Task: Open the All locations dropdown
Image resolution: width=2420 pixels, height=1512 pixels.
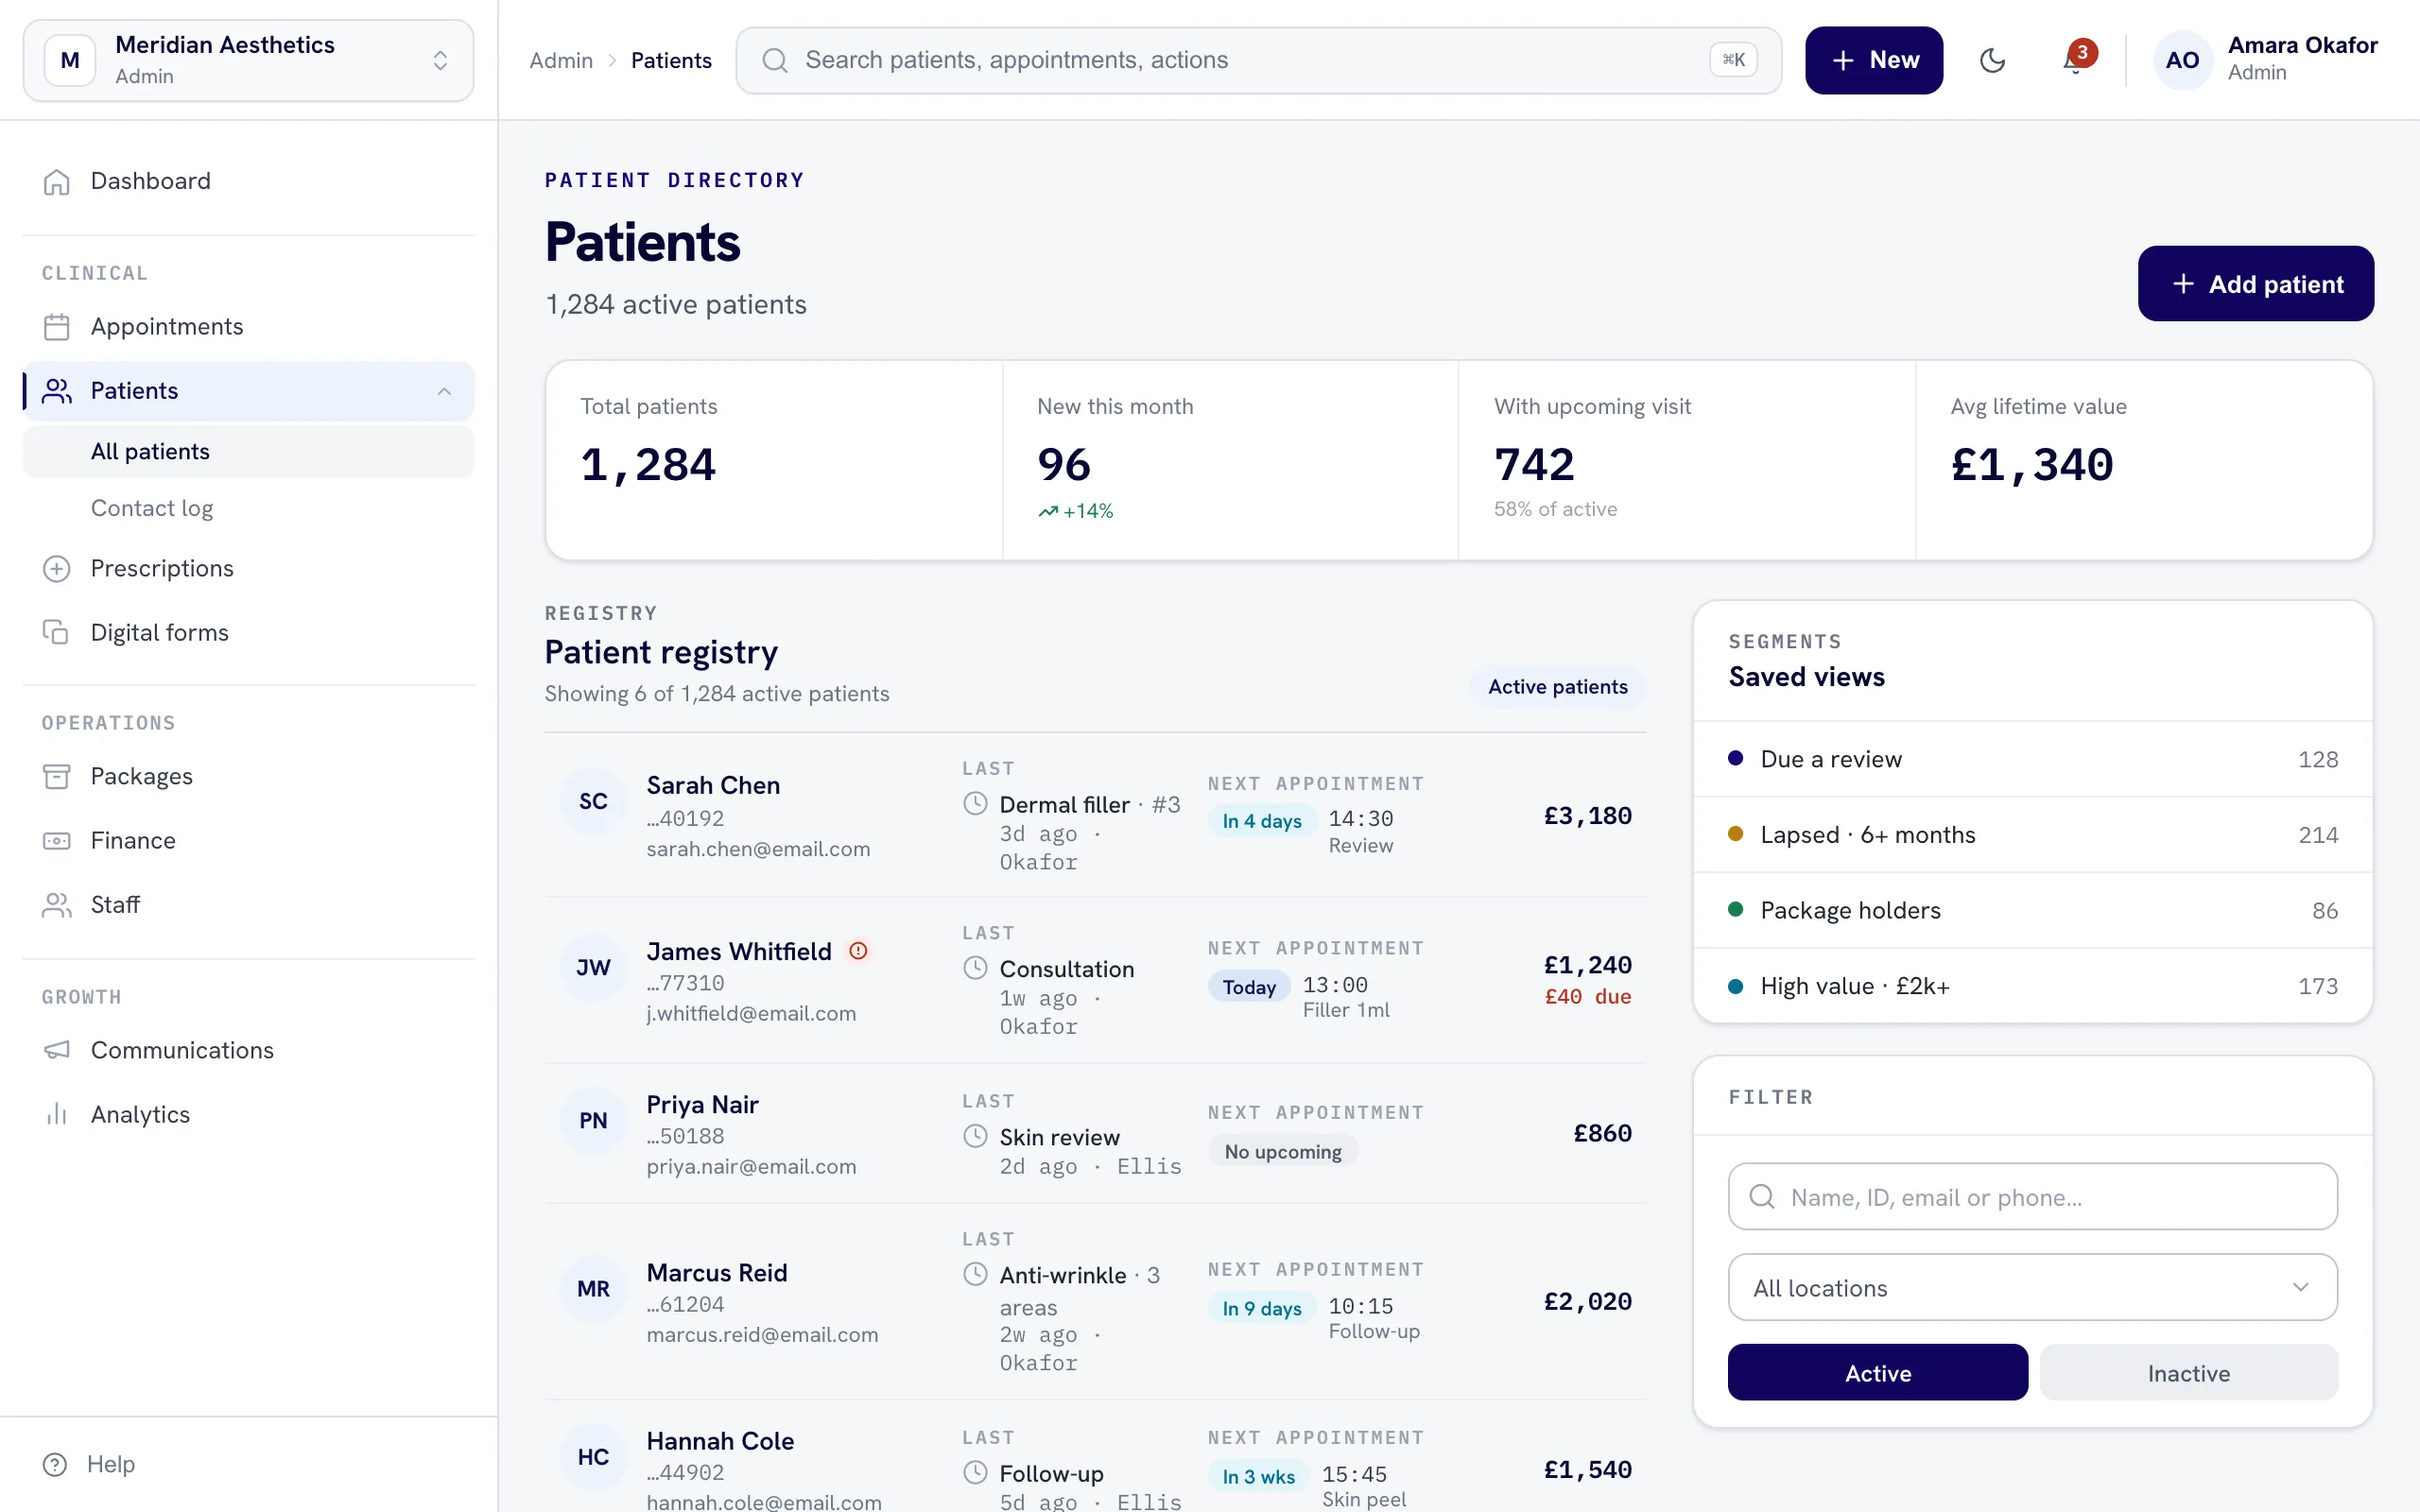Action: point(2032,1288)
